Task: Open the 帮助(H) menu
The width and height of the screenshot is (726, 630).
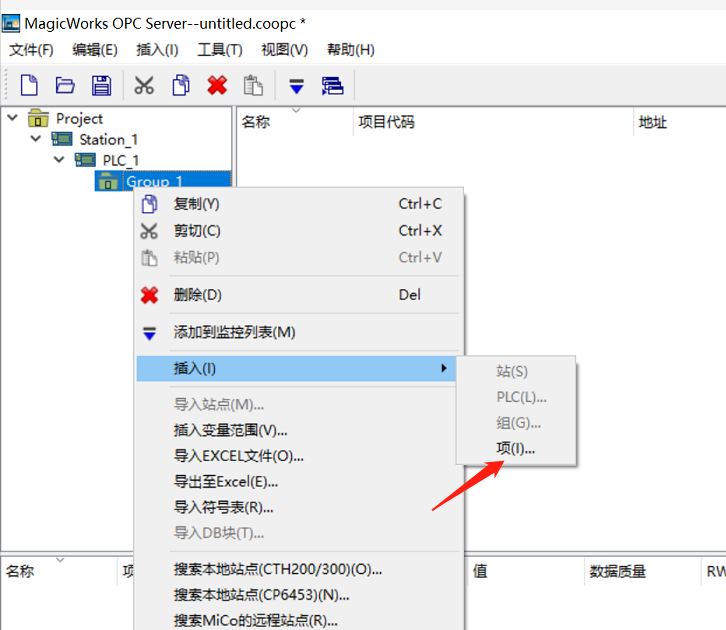Action: 351,50
